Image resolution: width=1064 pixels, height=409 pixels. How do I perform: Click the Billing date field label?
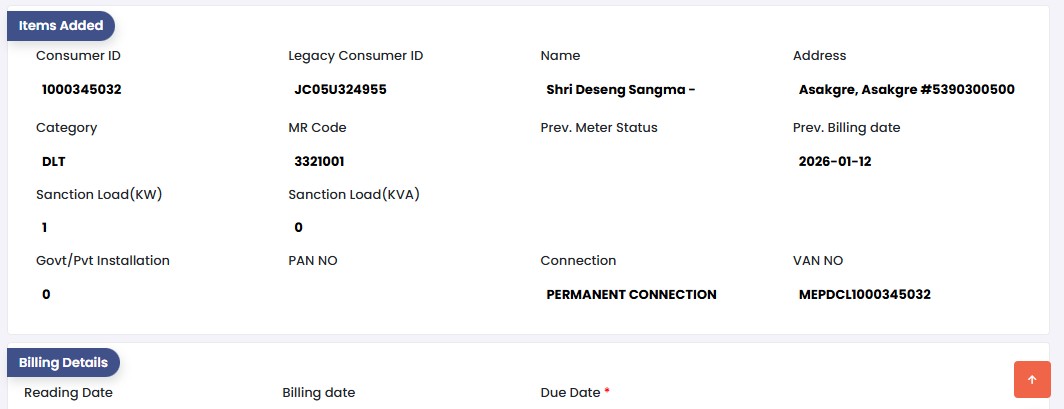pos(319,393)
